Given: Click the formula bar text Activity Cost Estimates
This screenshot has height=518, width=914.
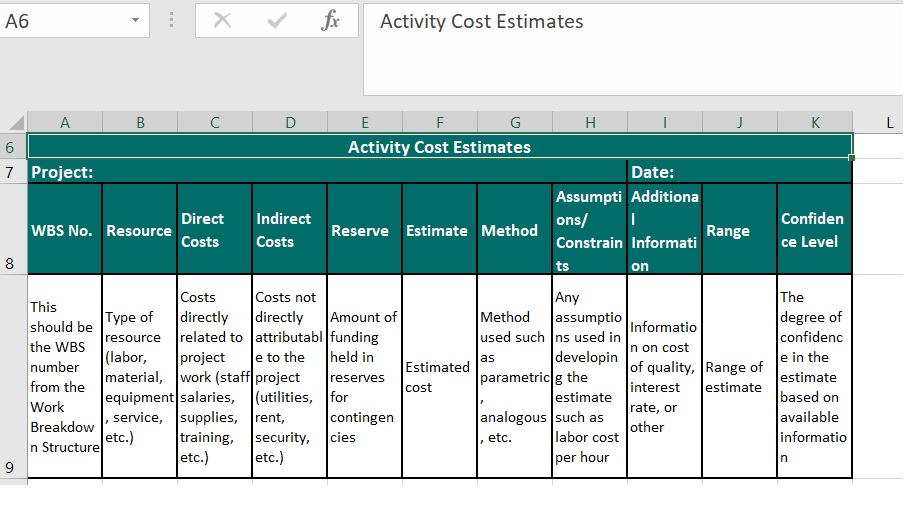Looking at the screenshot, I should click(481, 22).
